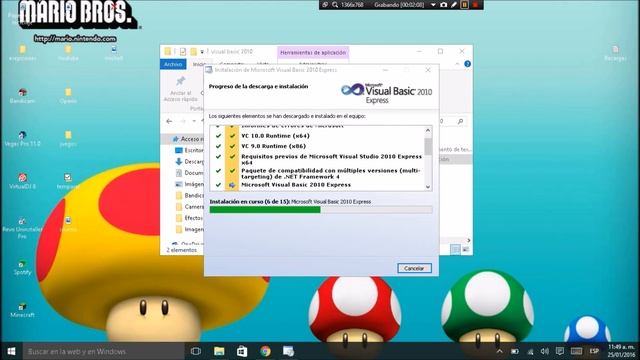Collapse the File Explorer ribbon chevron

(x=457, y=64)
